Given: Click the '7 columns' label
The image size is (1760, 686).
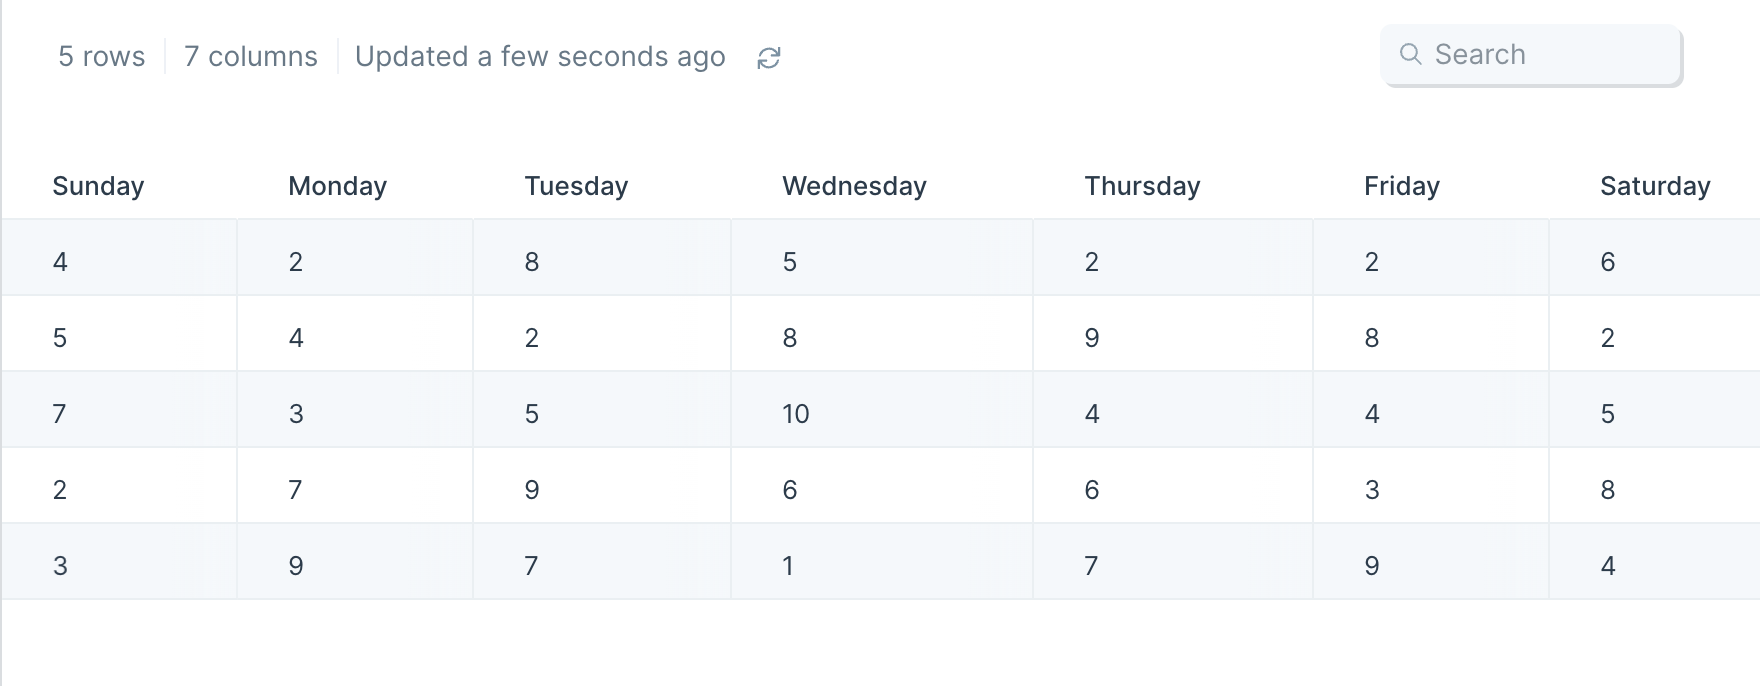Looking at the screenshot, I should click(251, 56).
